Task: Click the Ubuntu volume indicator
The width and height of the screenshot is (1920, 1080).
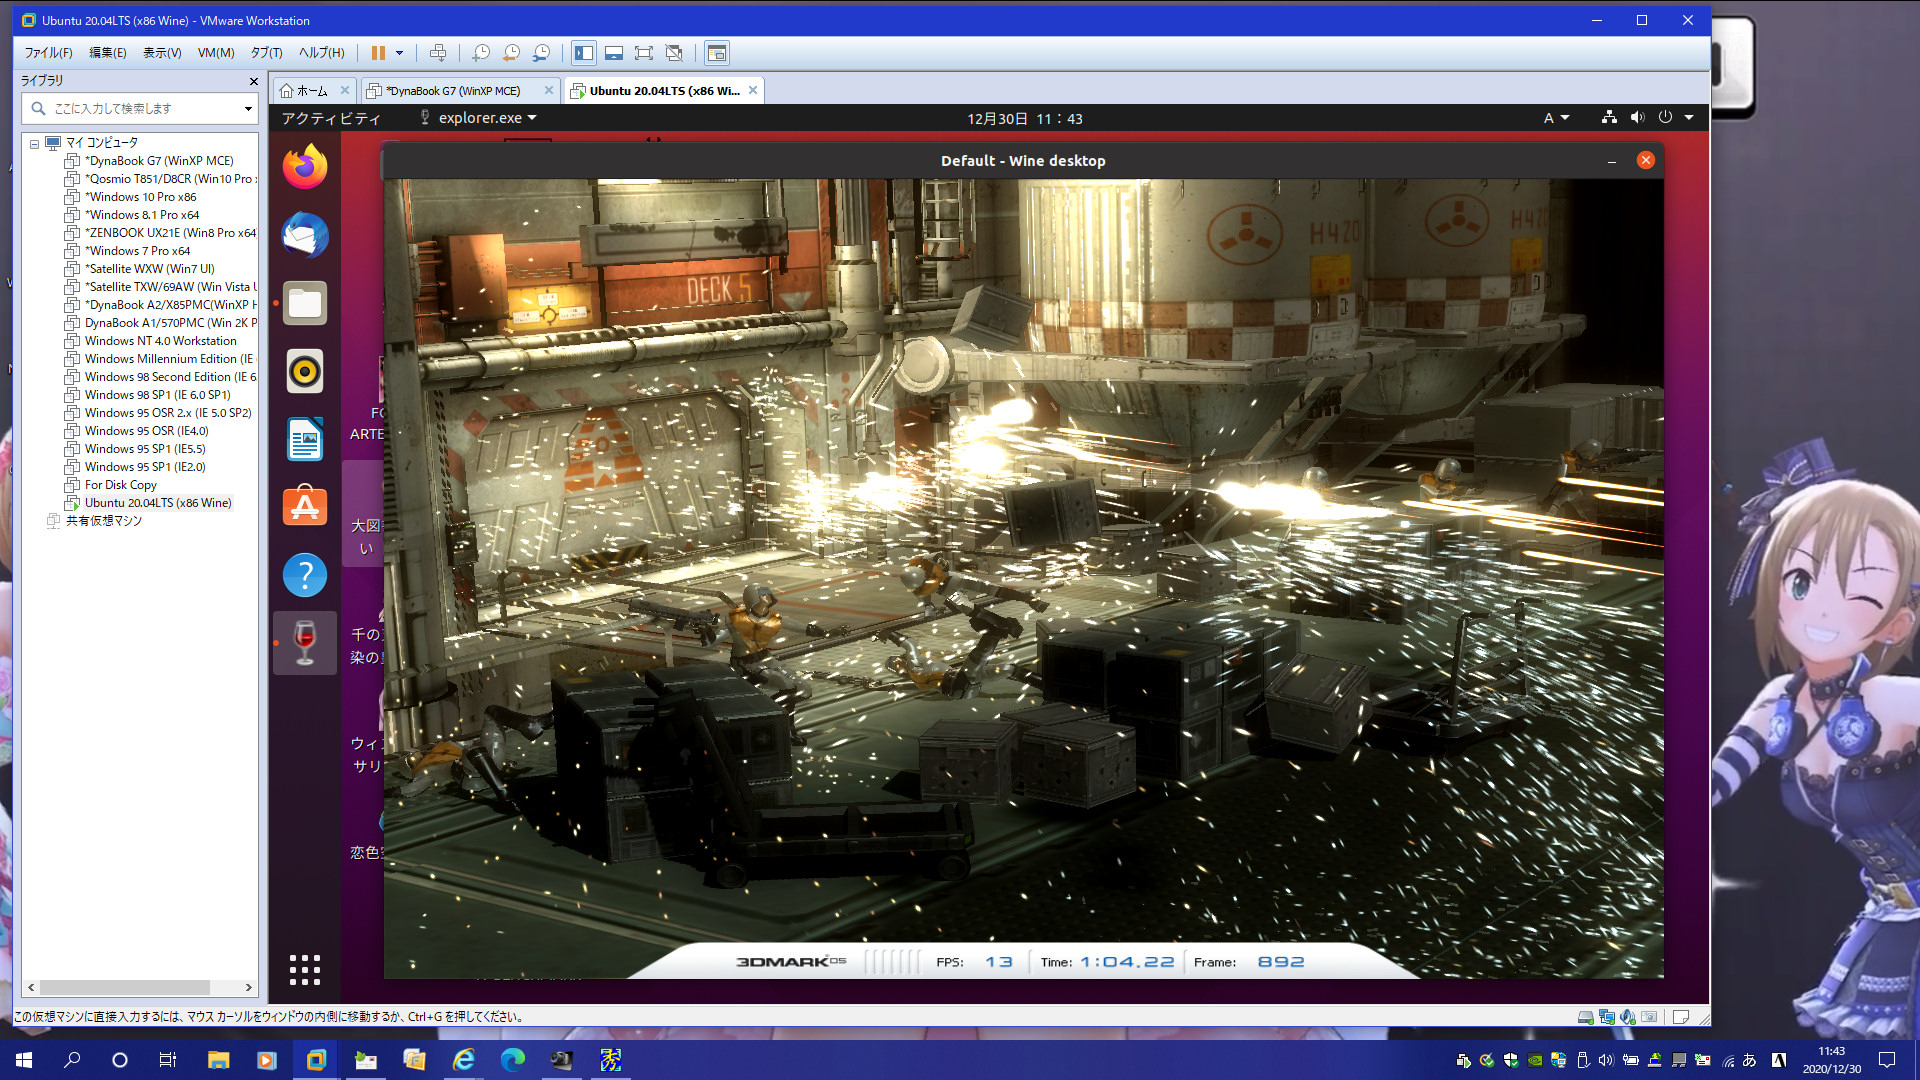Action: click(1637, 118)
